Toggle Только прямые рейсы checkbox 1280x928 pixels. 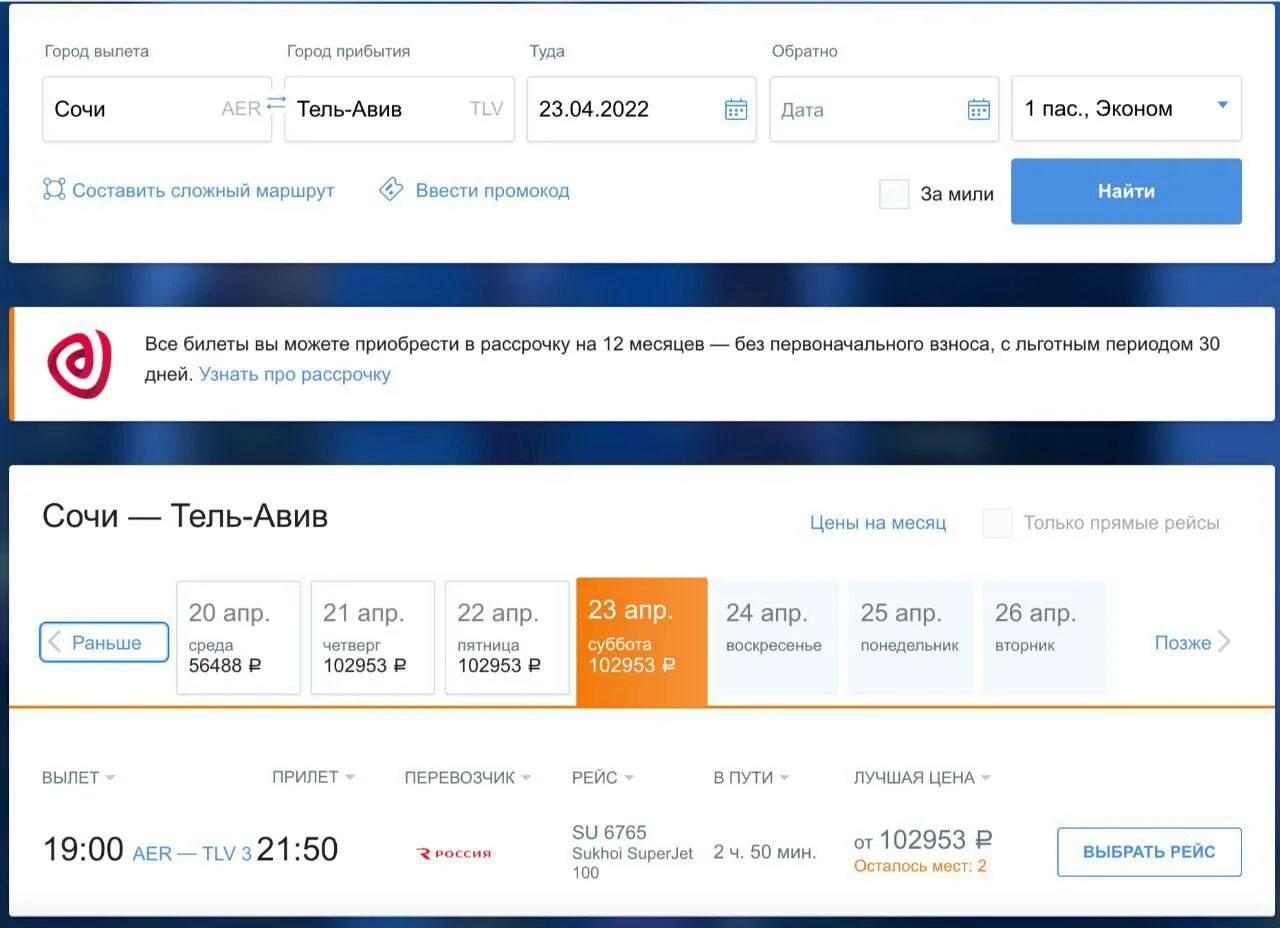(x=997, y=523)
